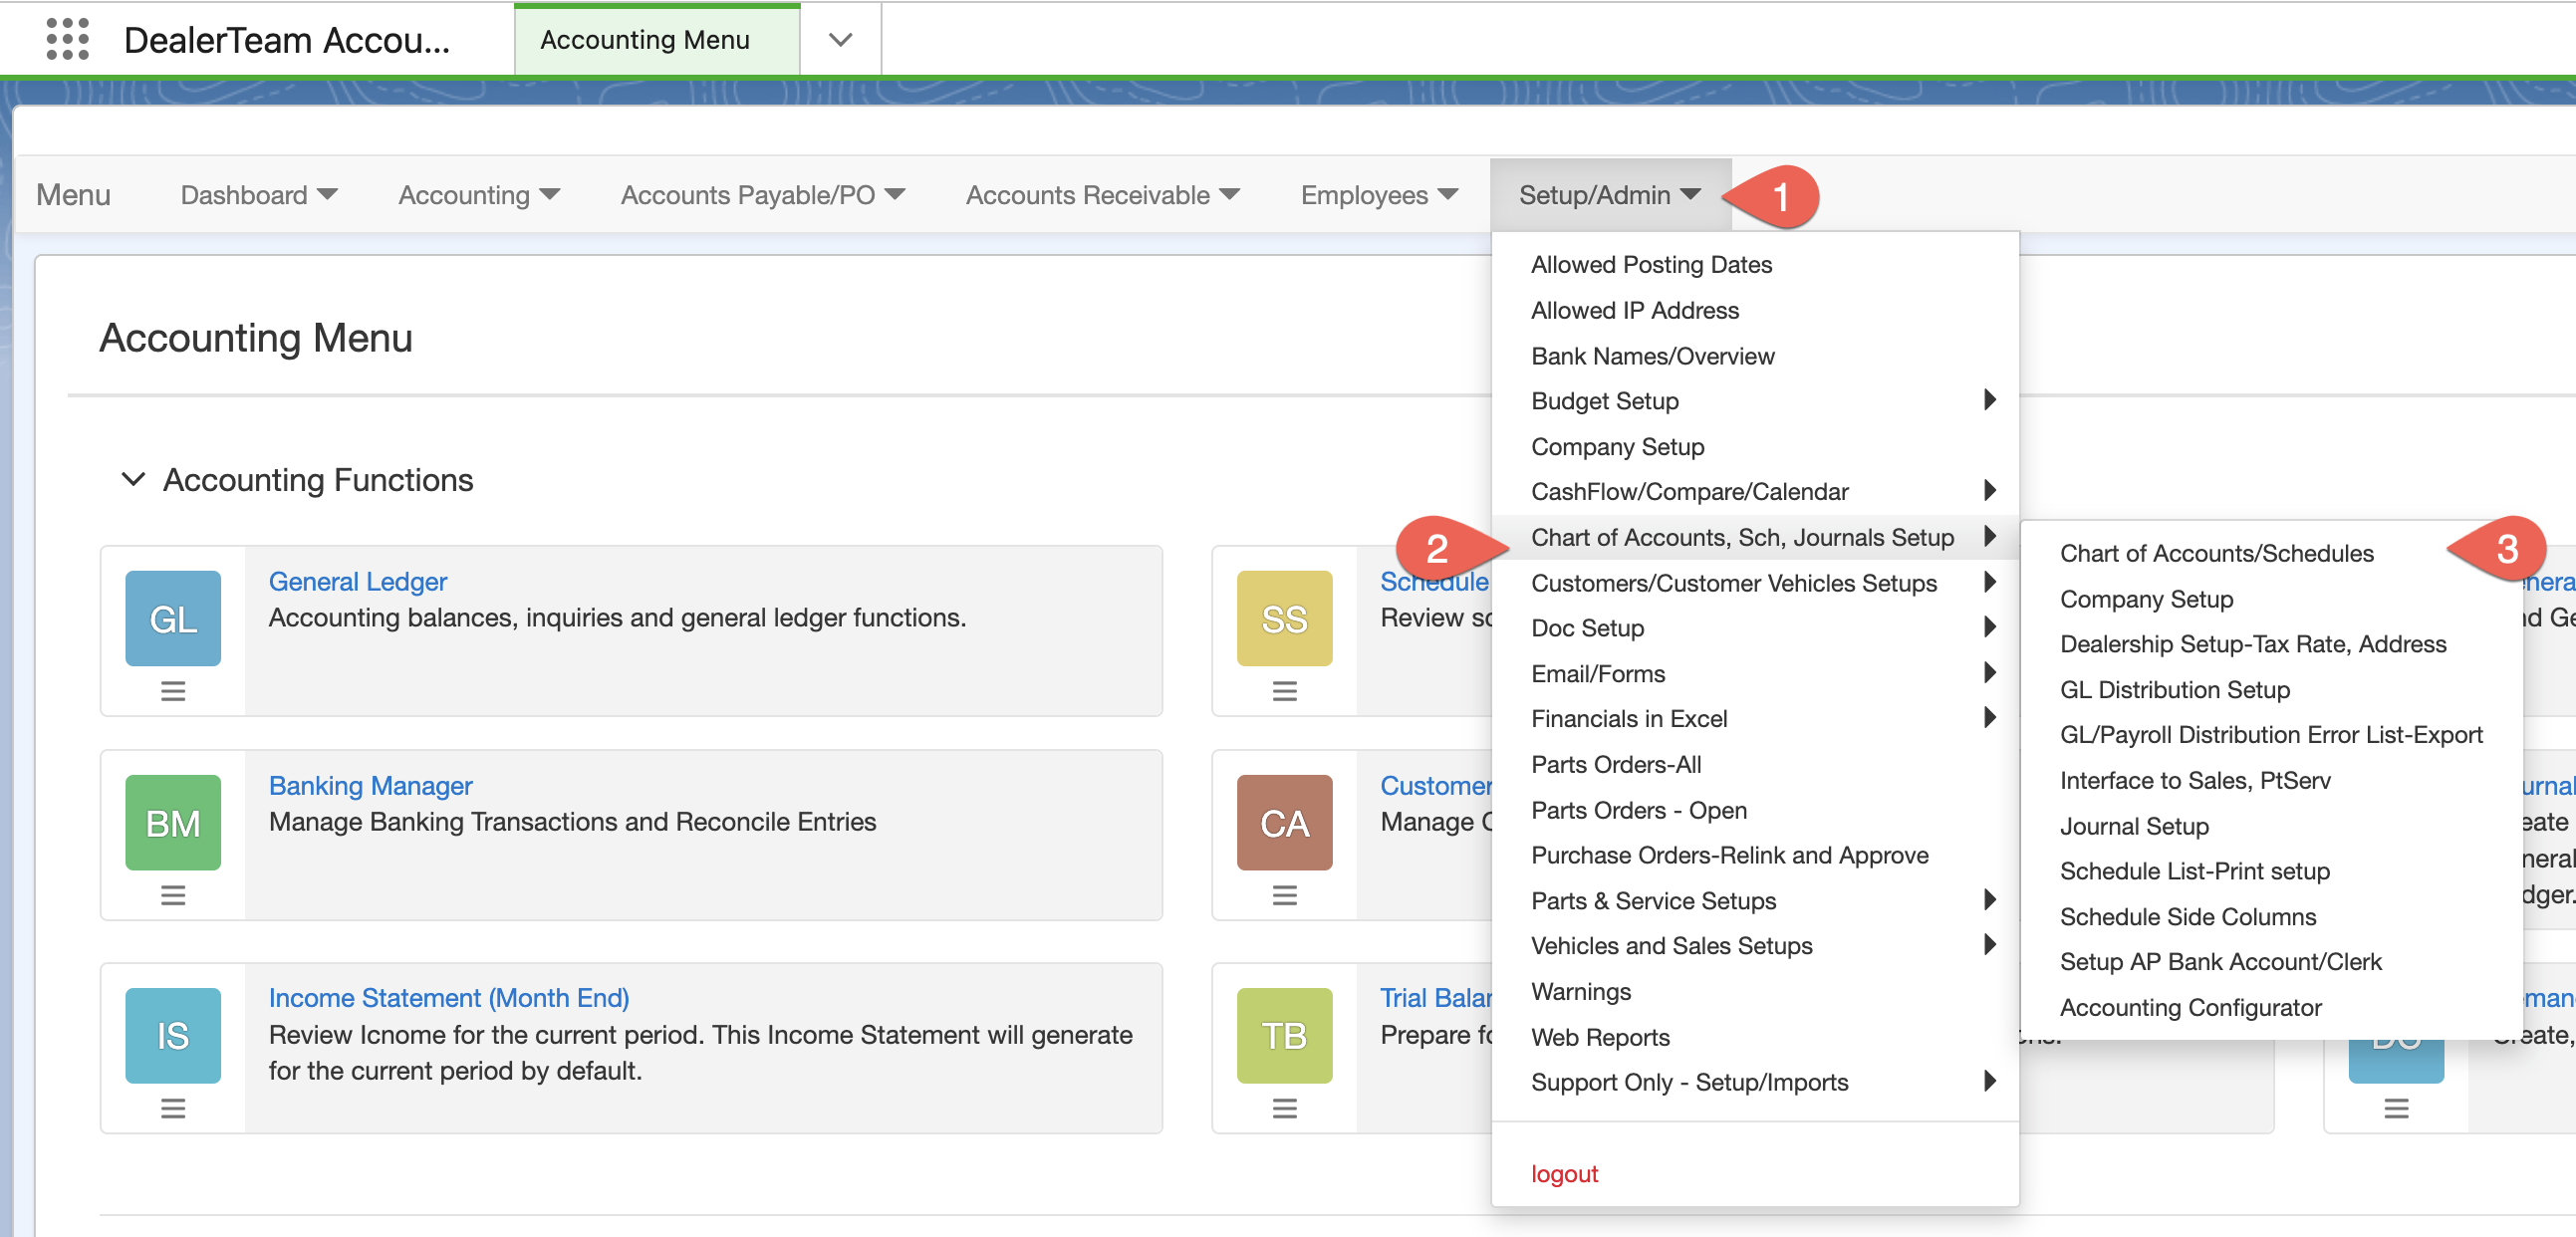Open the Accounts Receivable dropdown
Screen dimensions: 2576x1237
[x=1102, y=195]
